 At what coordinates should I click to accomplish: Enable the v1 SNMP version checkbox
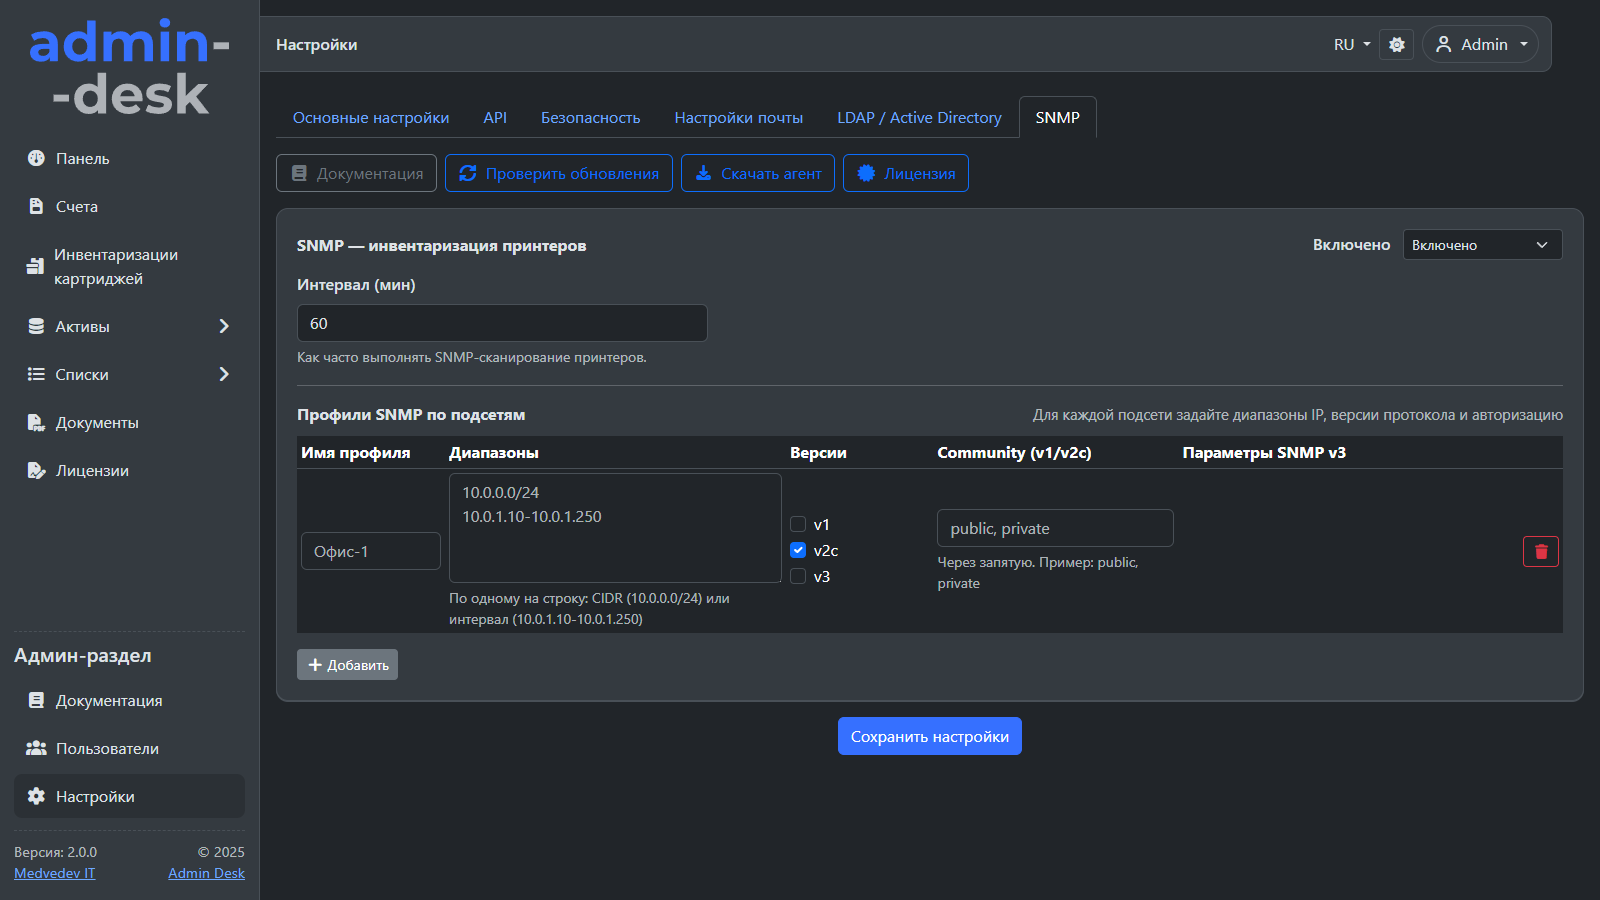(798, 524)
